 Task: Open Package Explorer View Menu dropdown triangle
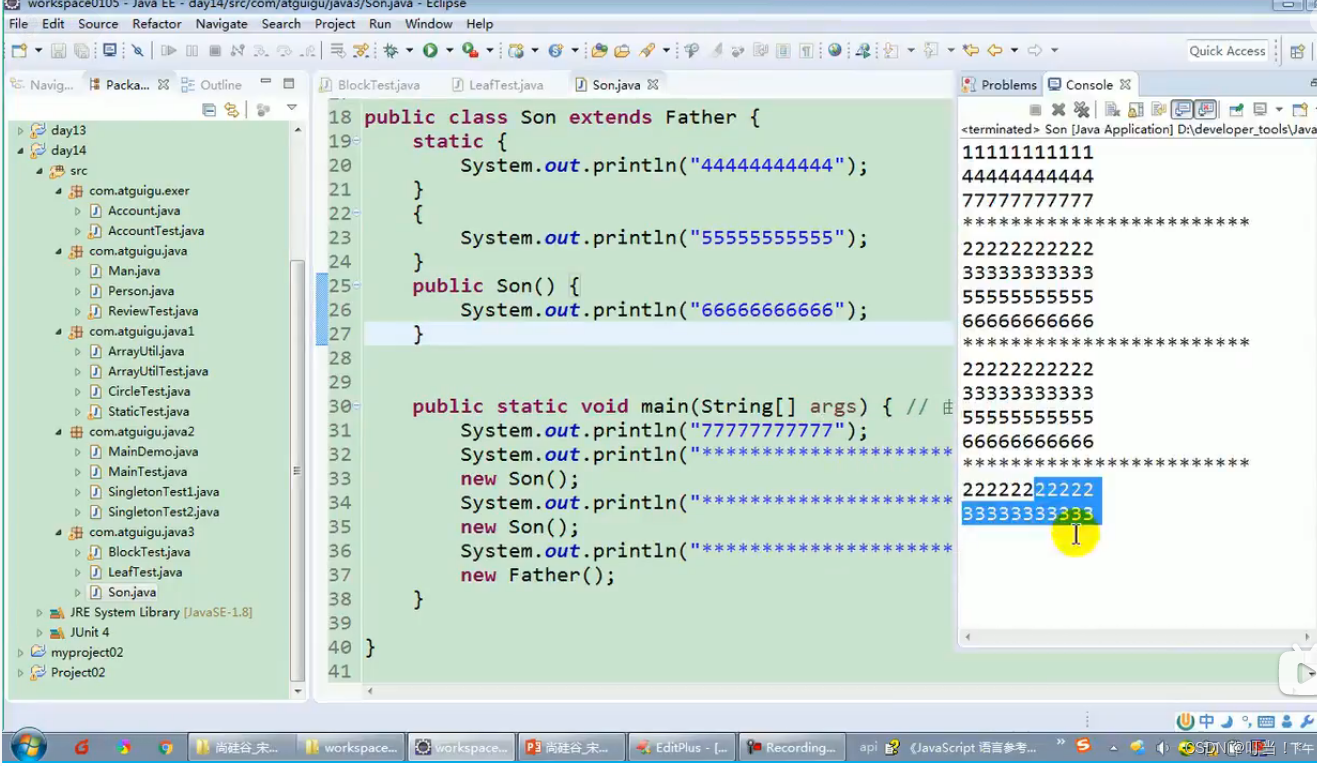[292, 108]
